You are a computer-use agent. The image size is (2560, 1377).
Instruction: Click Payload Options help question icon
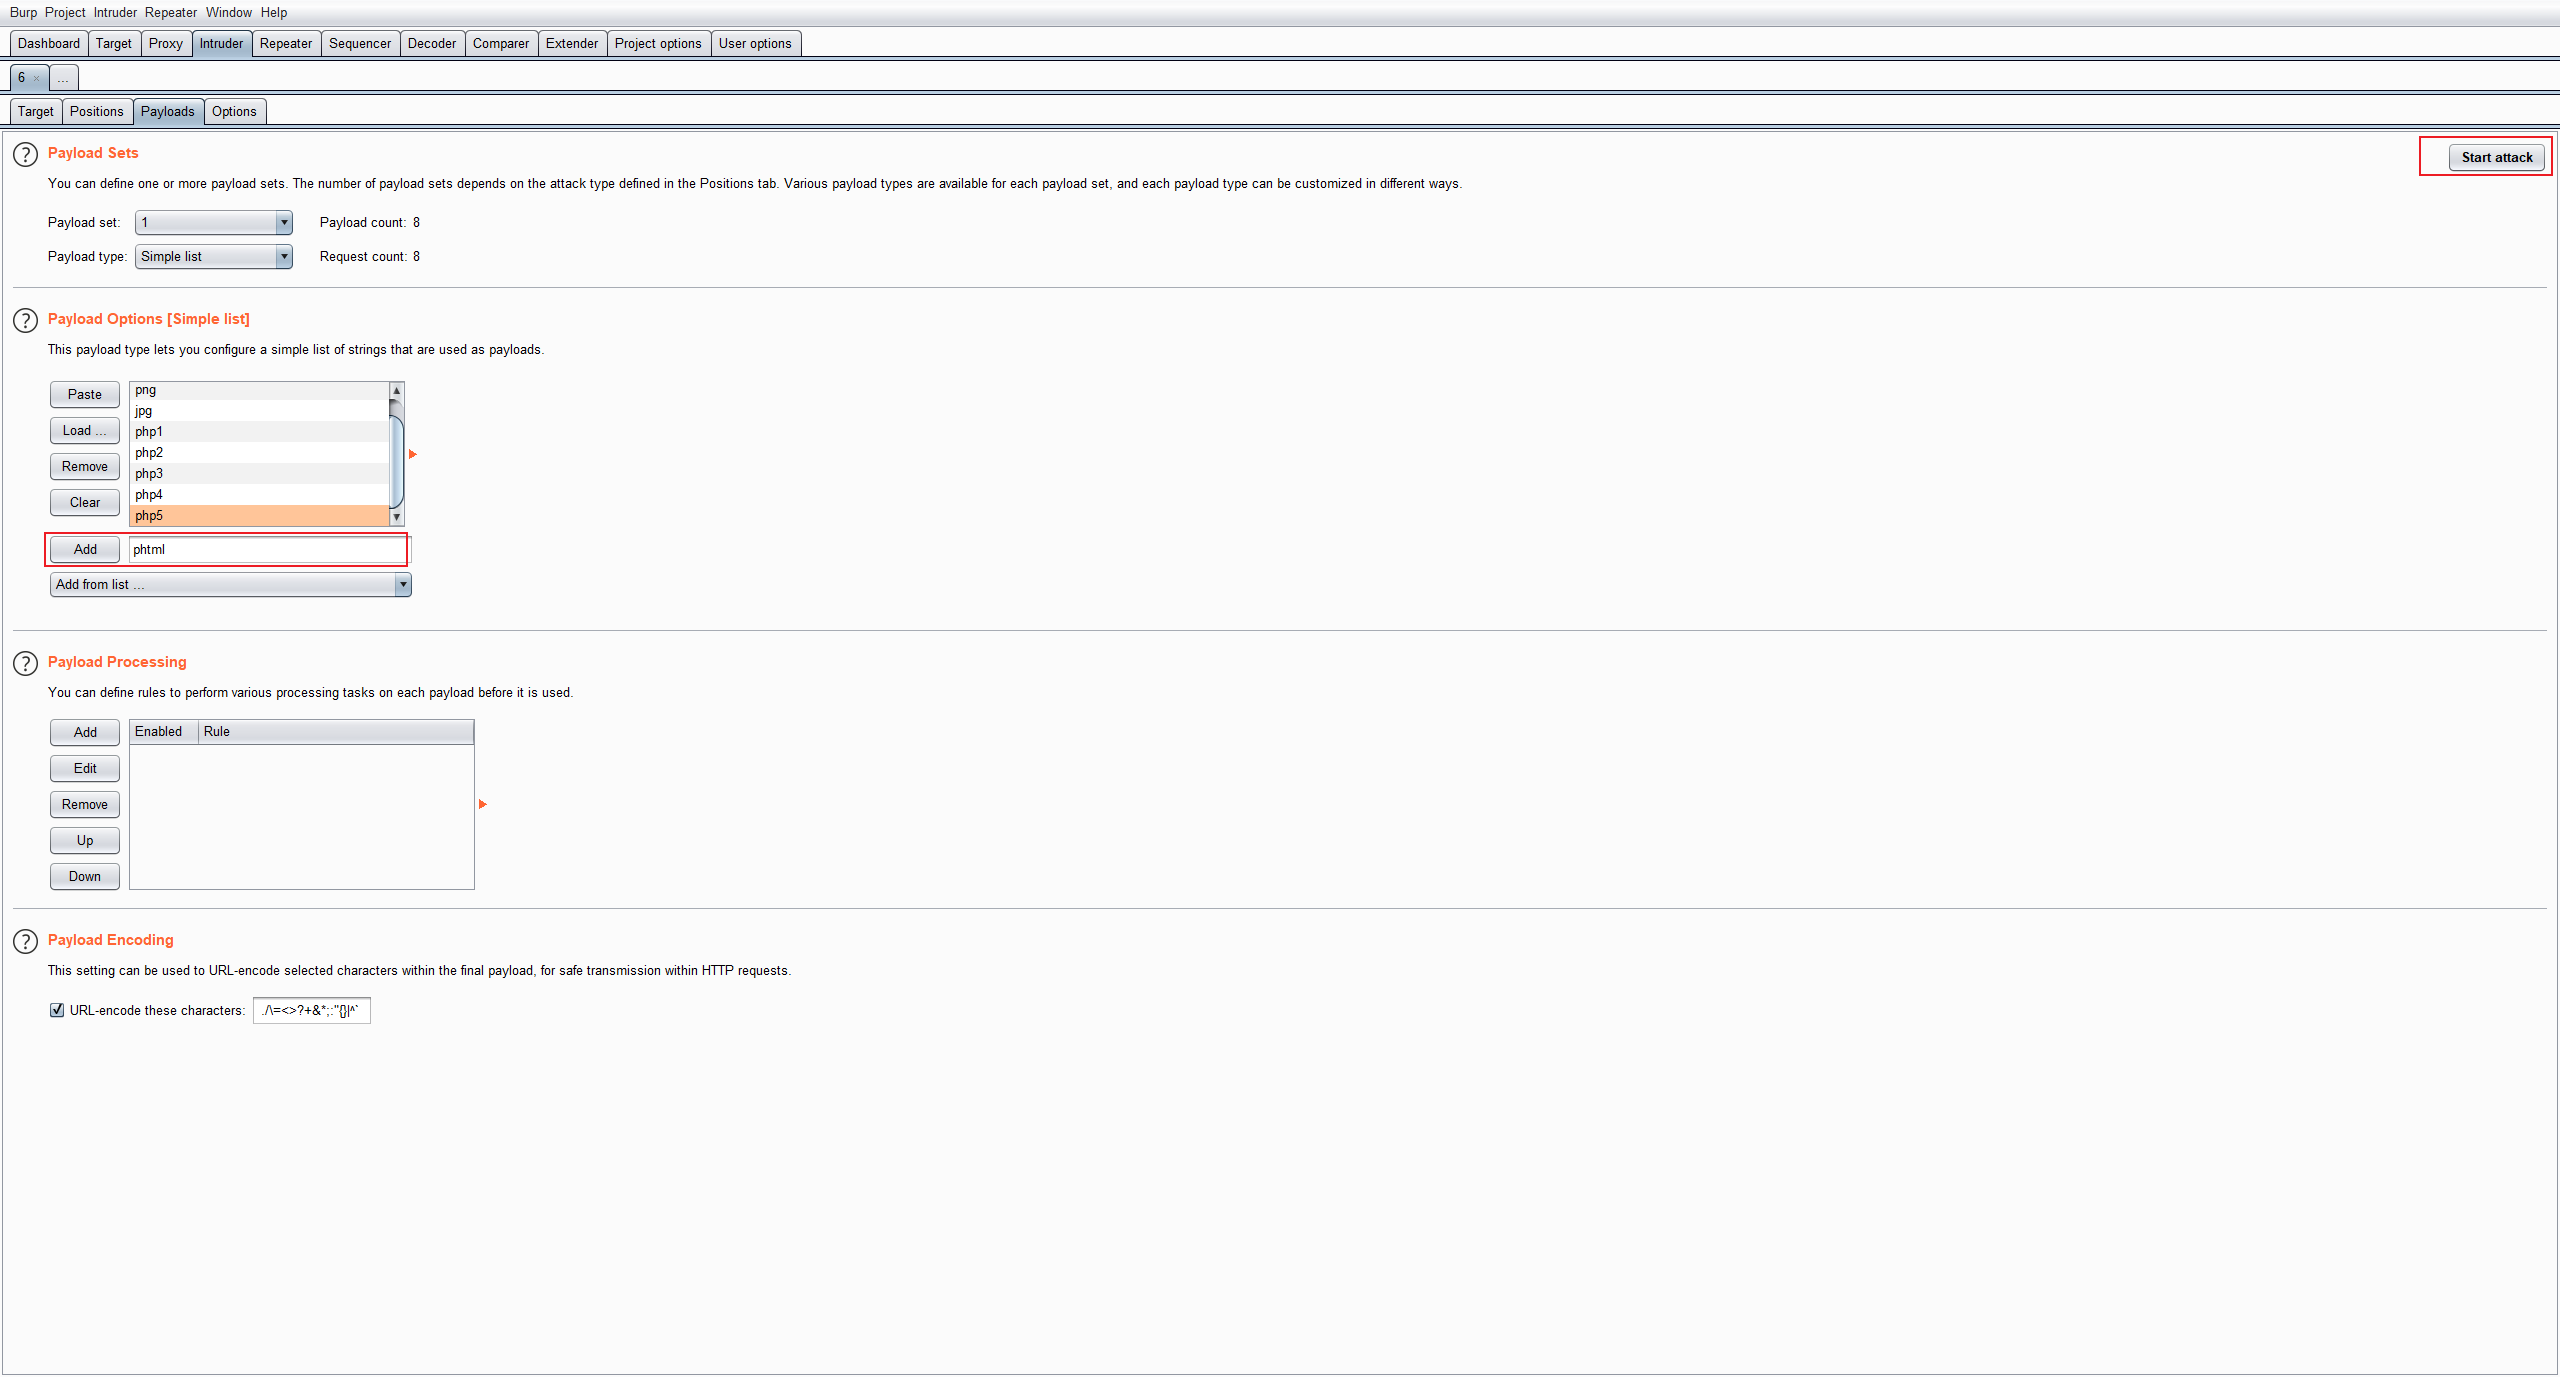[x=25, y=320]
